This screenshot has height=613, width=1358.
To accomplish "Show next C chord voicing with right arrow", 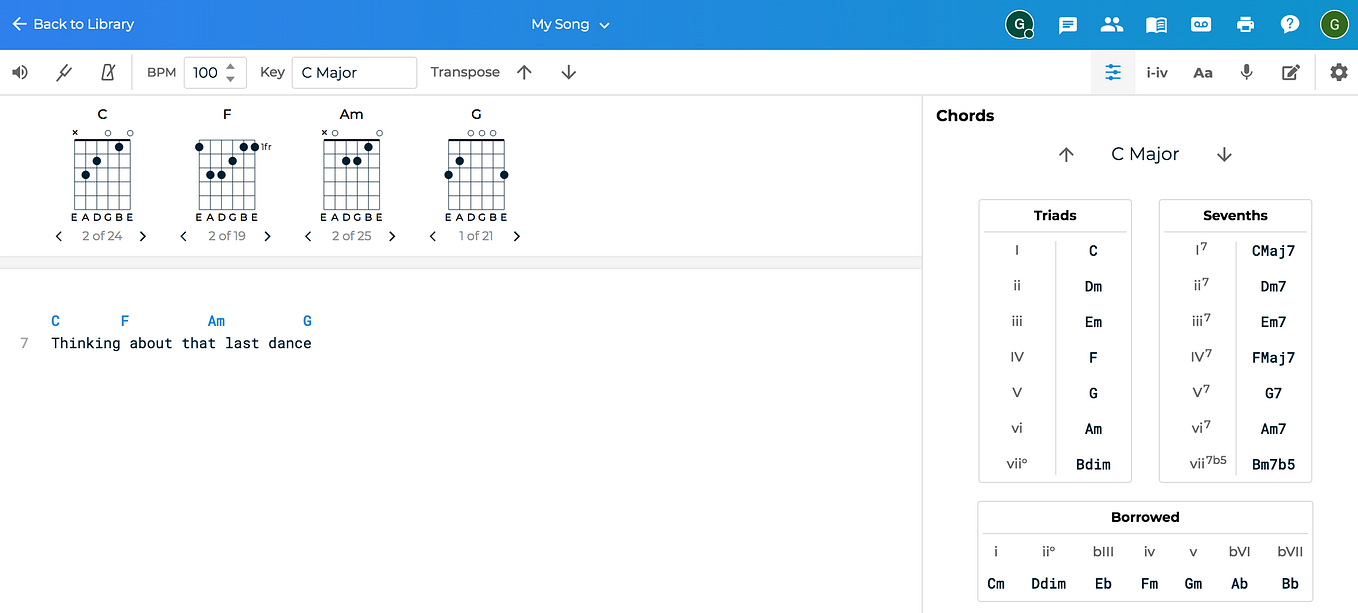I will pyautogui.click(x=142, y=236).
